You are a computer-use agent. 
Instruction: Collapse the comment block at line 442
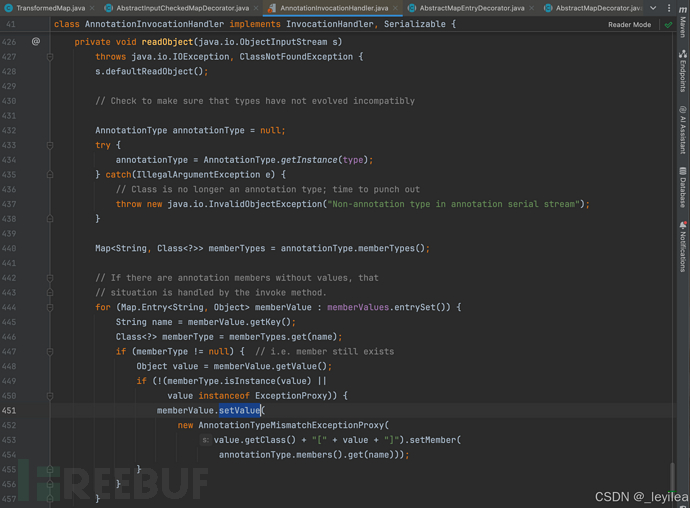50,278
